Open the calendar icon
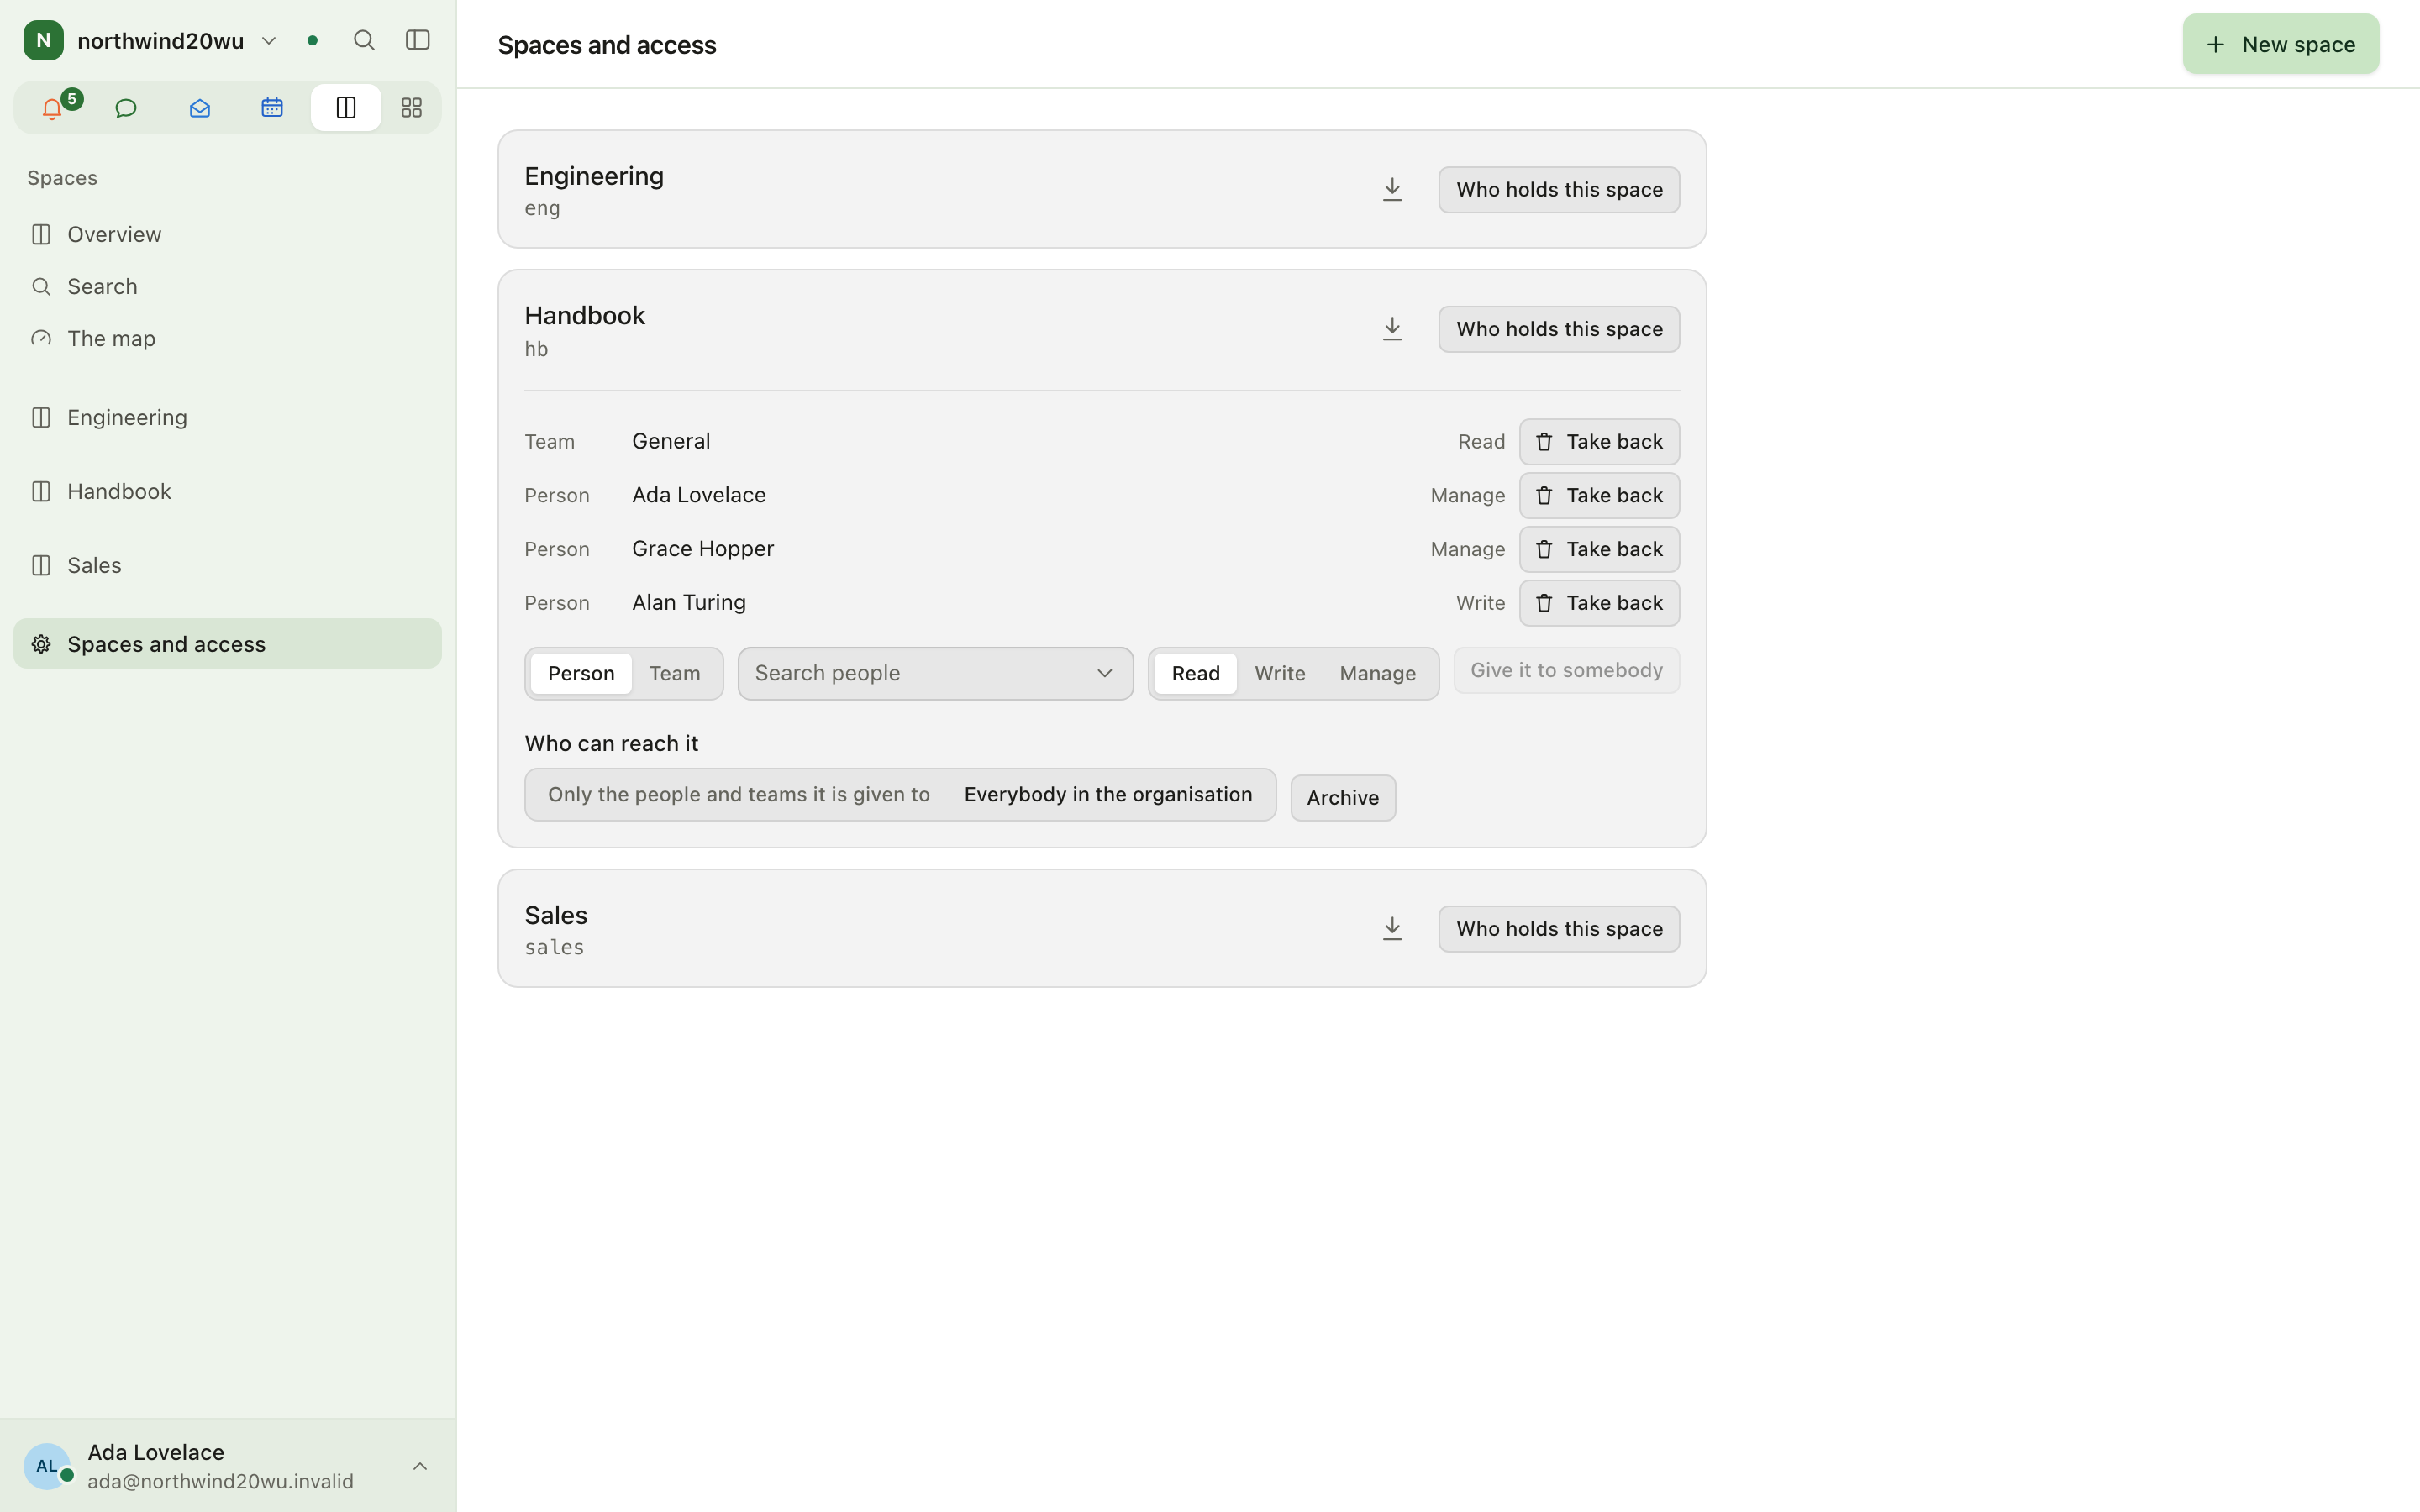The height and width of the screenshot is (1512, 2420). coord(272,108)
